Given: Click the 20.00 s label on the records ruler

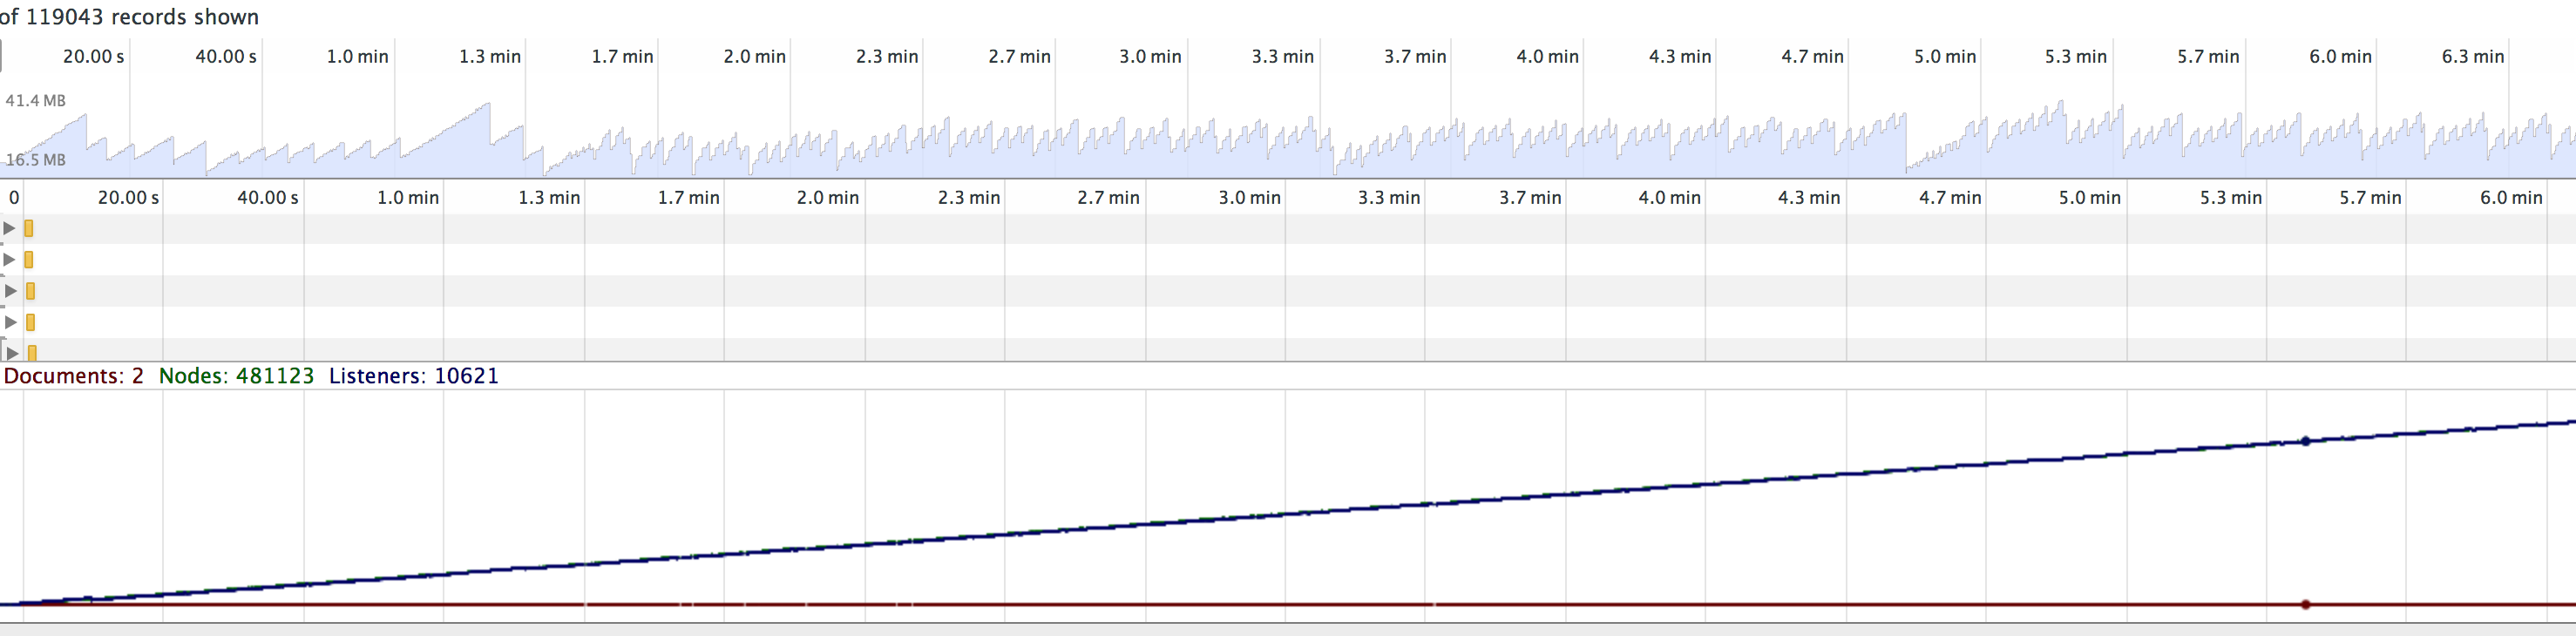Looking at the screenshot, I should [x=128, y=198].
